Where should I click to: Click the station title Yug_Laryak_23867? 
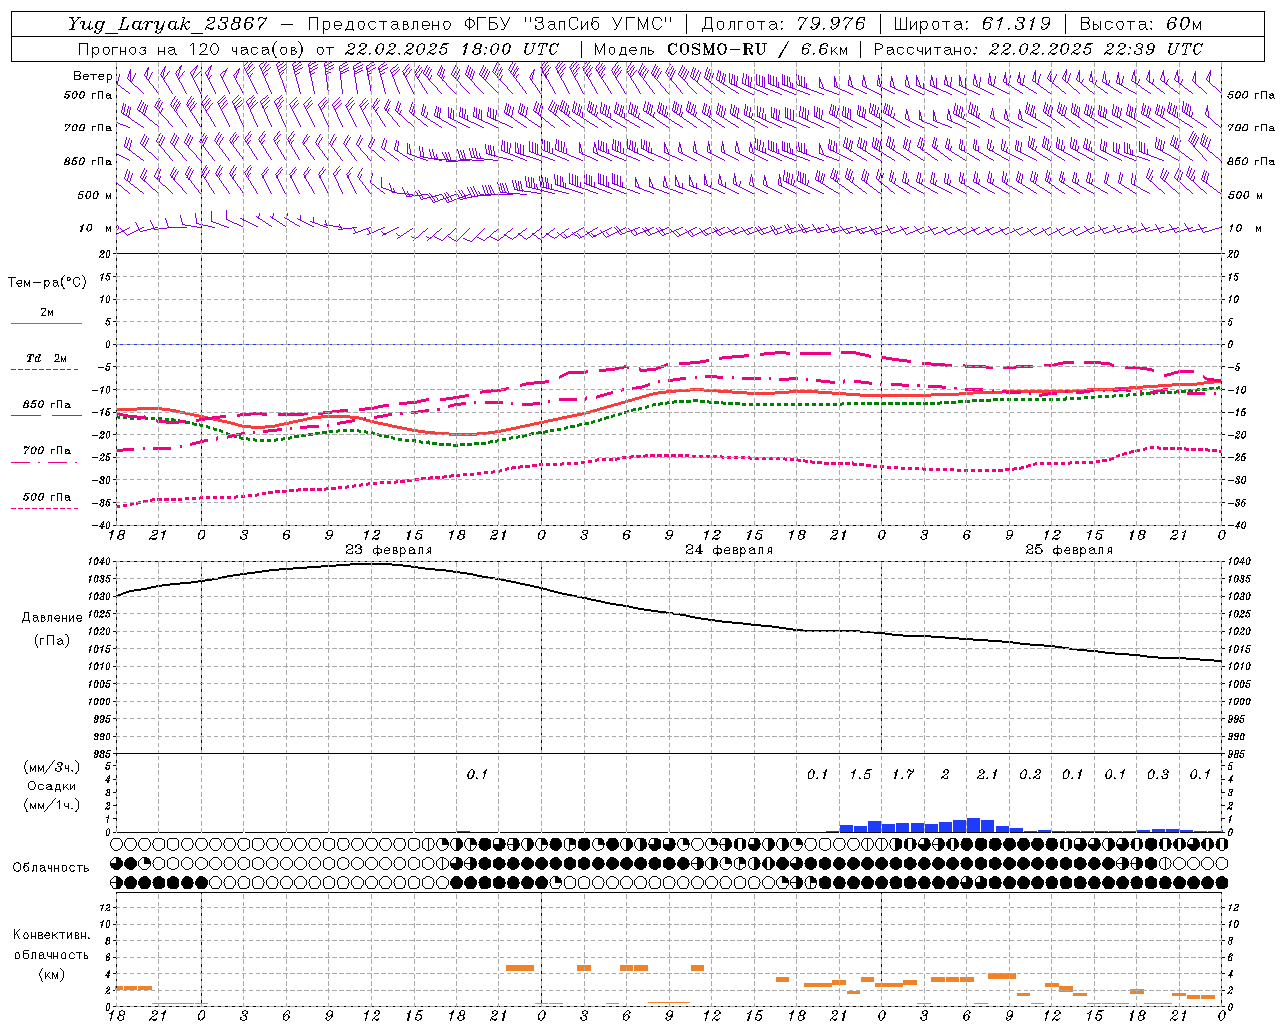click(x=168, y=24)
